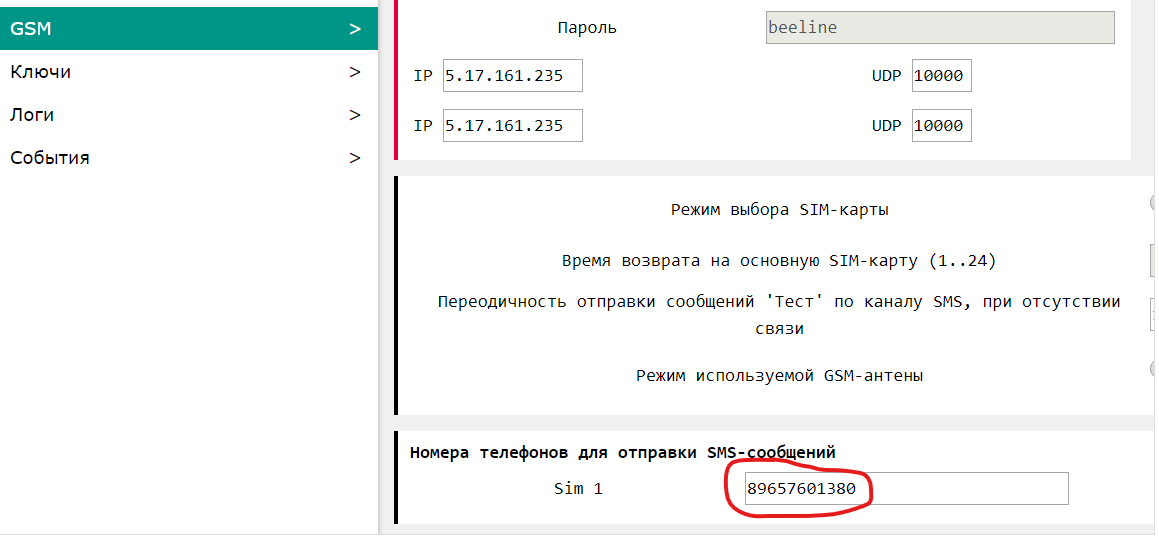1159x544 pixels.
Task: Open the Ключи menu section
Action: (188, 72)
